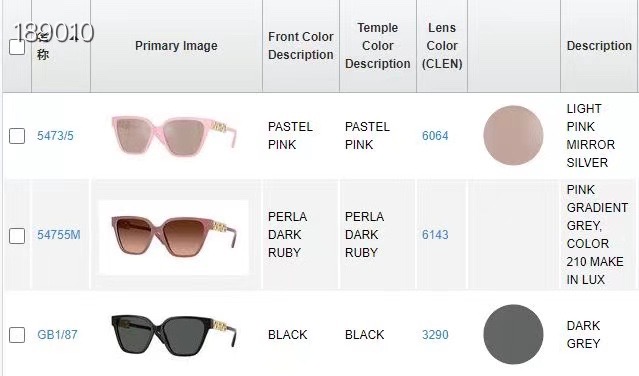Select the dark grey lens color swatch
The width and height of the screenshot is (639, 376).
513,334
